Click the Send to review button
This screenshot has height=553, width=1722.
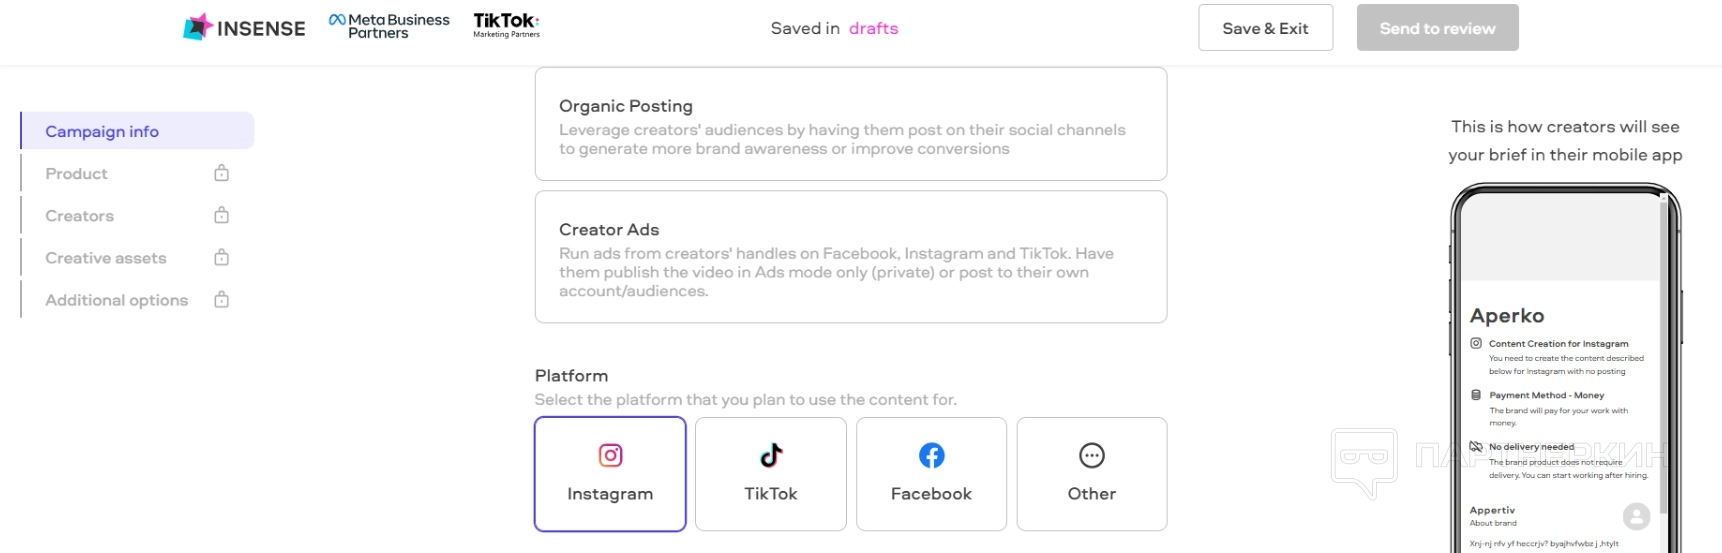click(1437, 28)
